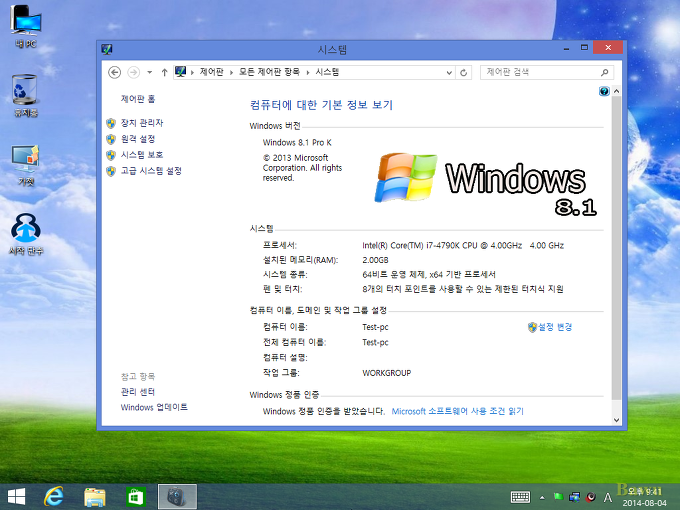Open 원격 설정 link
Screen dimensions: 680x510
[x=137, y=139]
